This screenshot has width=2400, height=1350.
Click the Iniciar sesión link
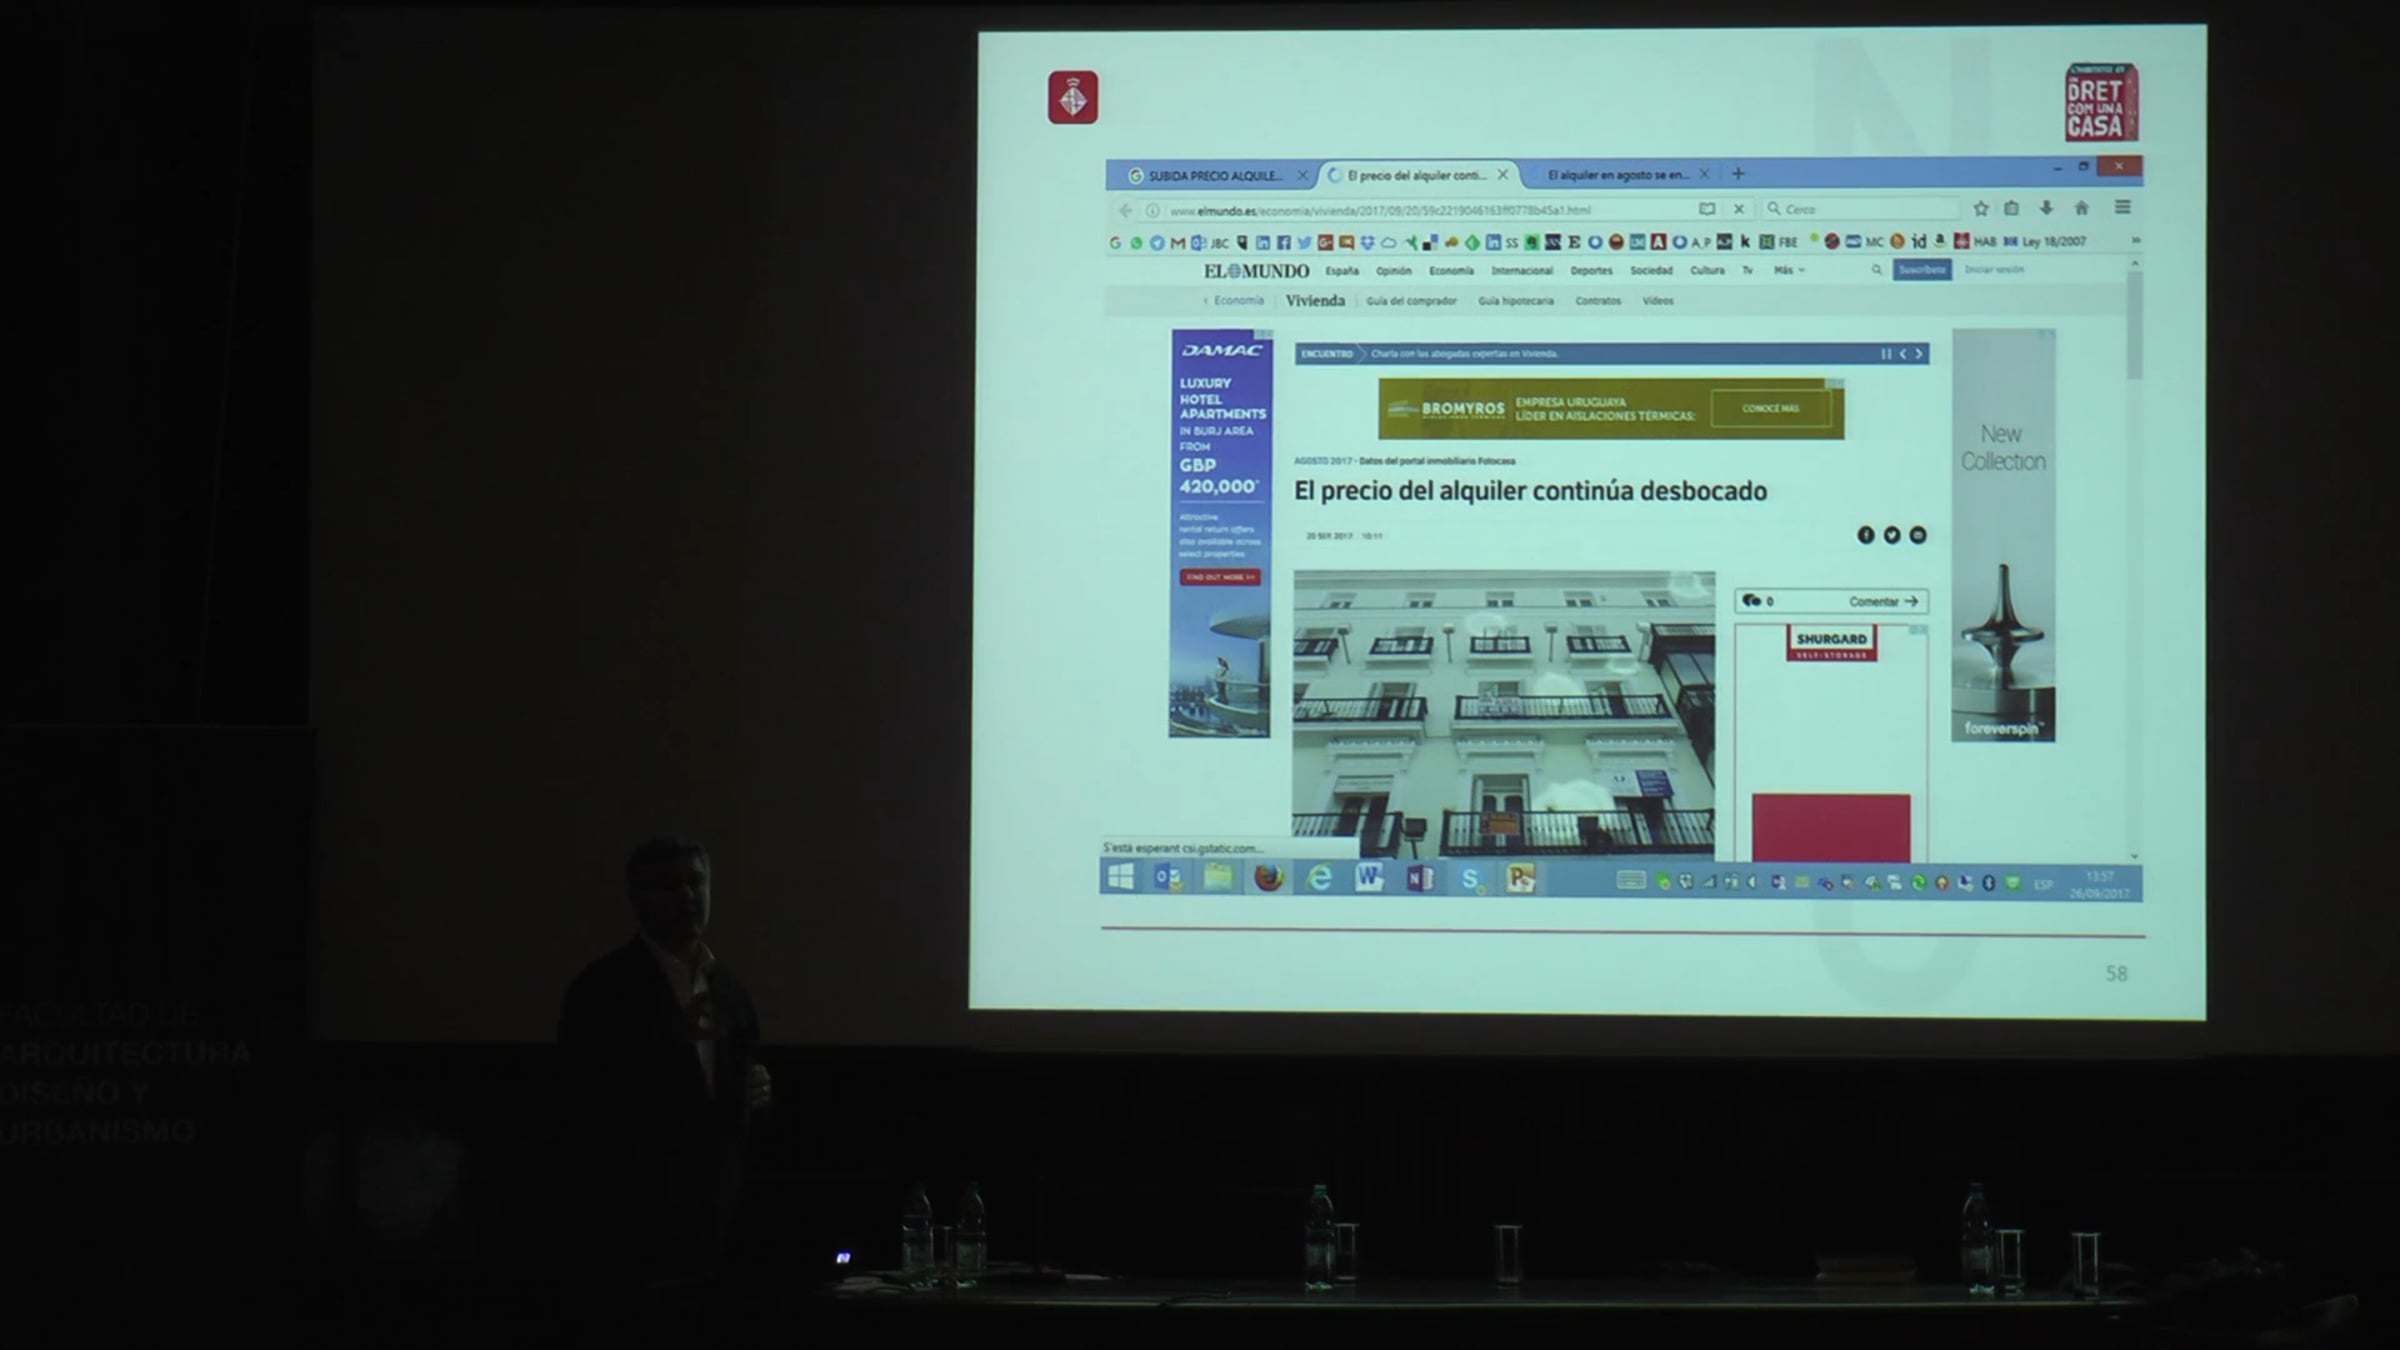[1993, 270]
